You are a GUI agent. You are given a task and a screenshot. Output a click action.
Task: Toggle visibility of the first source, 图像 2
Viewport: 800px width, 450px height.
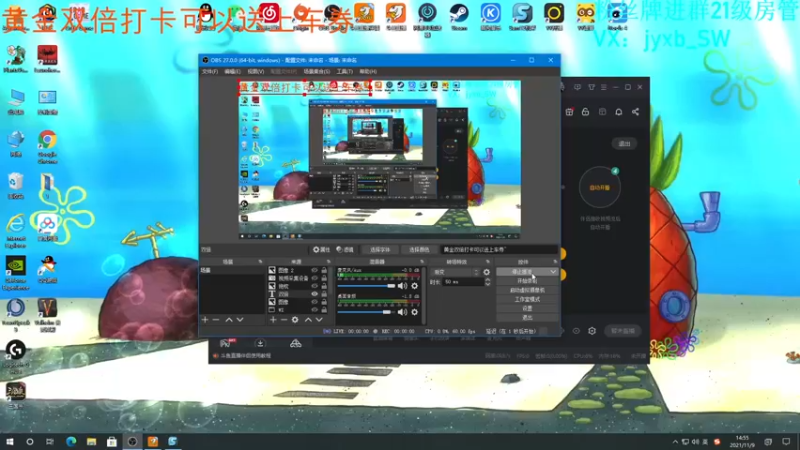click(x=314, y=270)
